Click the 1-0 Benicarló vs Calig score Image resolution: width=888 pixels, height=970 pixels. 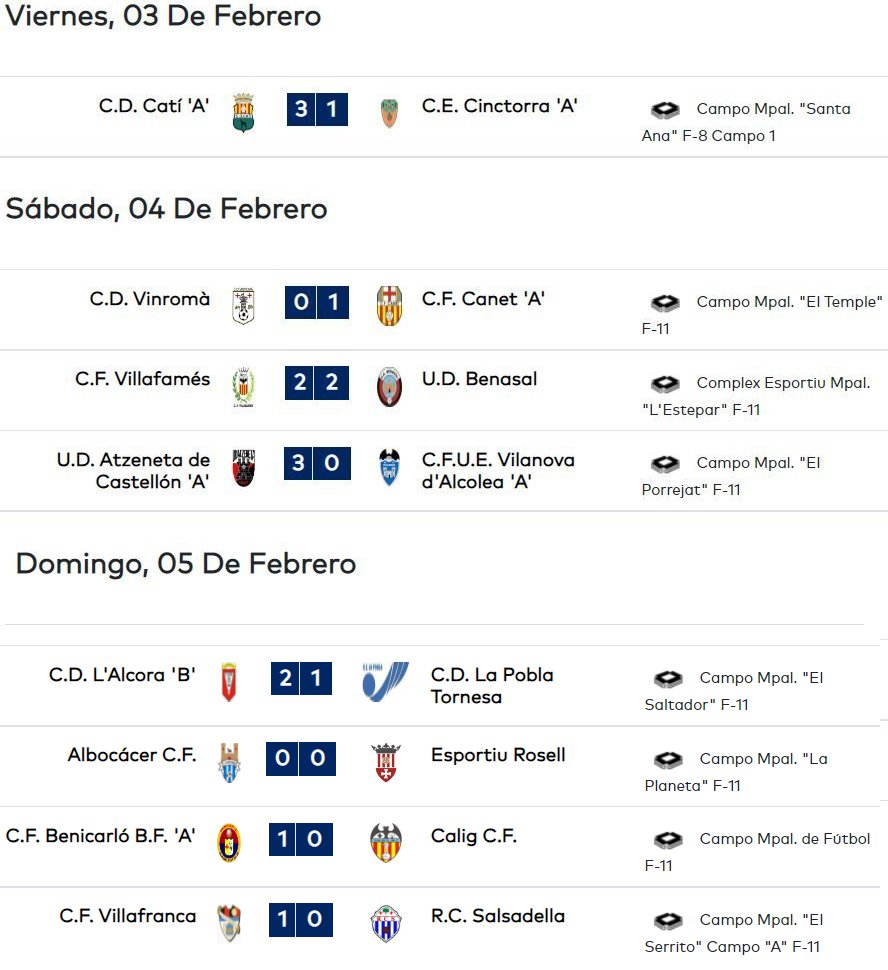(301, 839)
